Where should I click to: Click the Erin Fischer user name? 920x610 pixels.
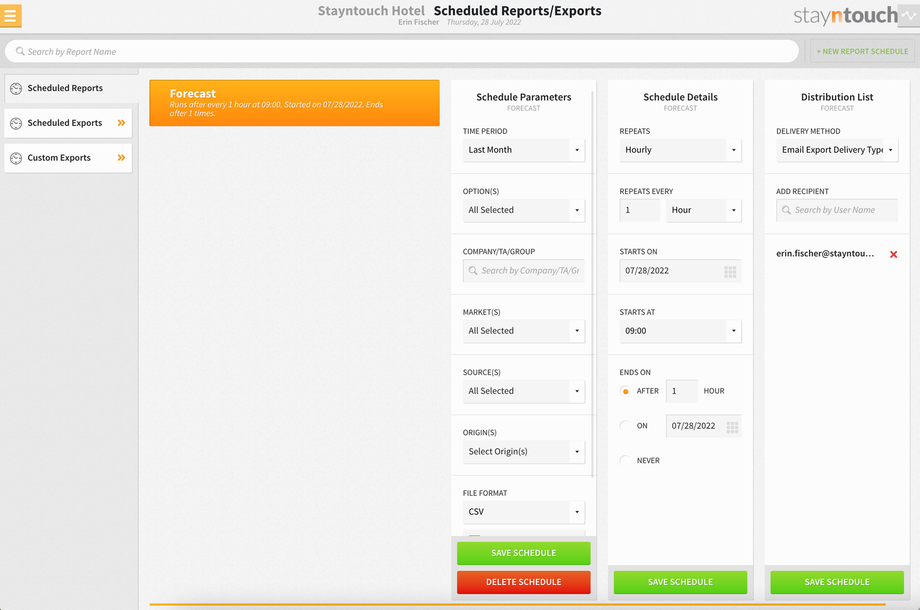(x=418, y=22)
